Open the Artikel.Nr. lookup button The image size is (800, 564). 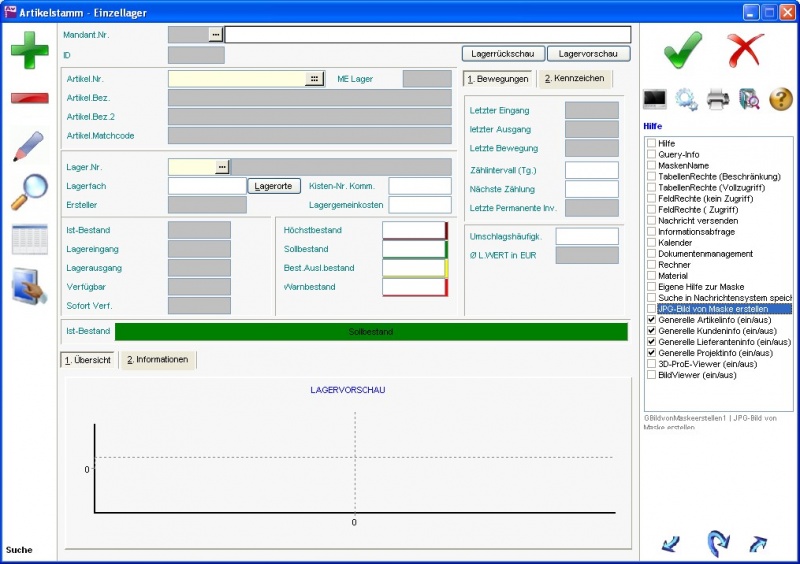(x=314, y=78)
